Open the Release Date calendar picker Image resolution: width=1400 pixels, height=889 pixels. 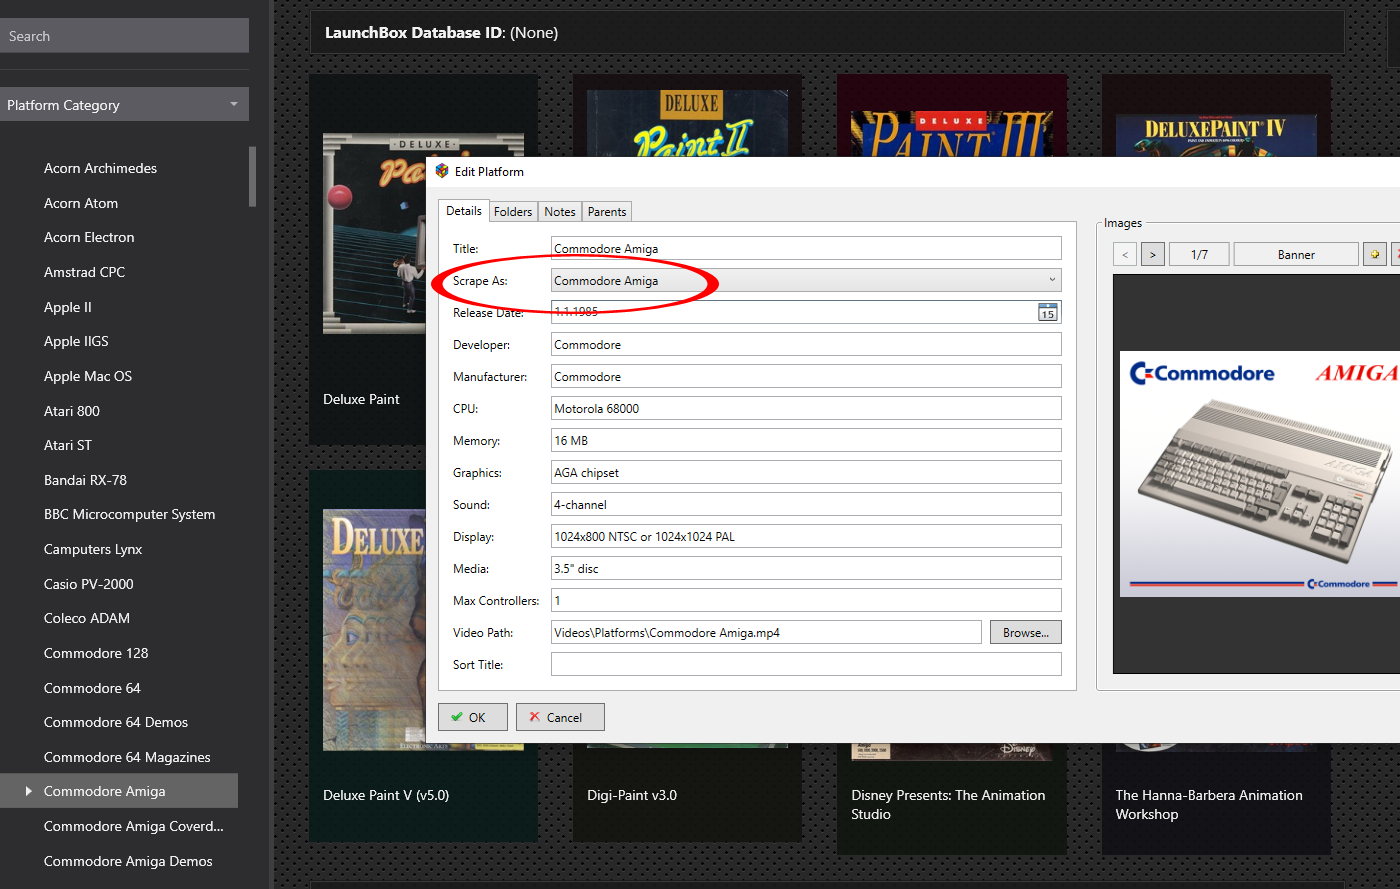click(x=1047, y=313)
